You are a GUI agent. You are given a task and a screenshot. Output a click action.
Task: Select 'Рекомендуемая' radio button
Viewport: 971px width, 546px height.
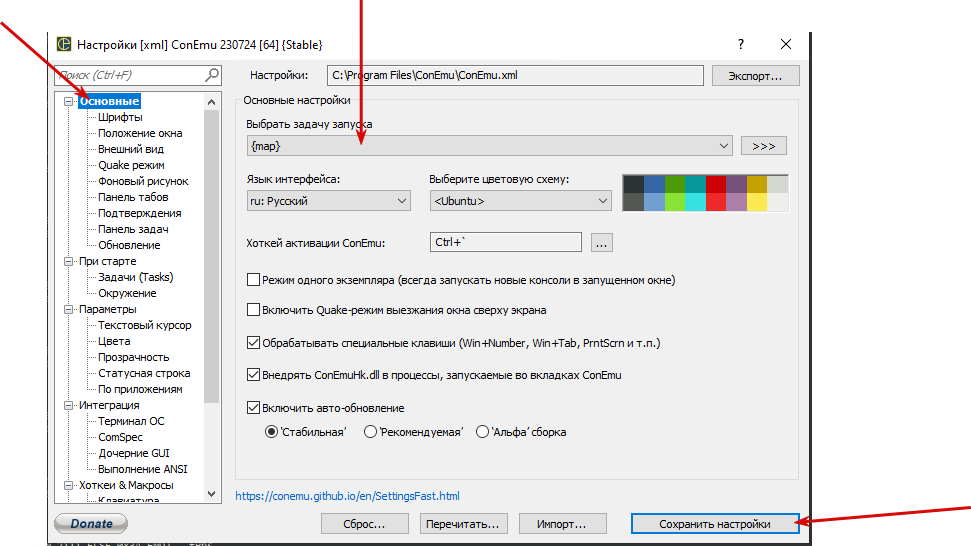click(x=370, y=431)
